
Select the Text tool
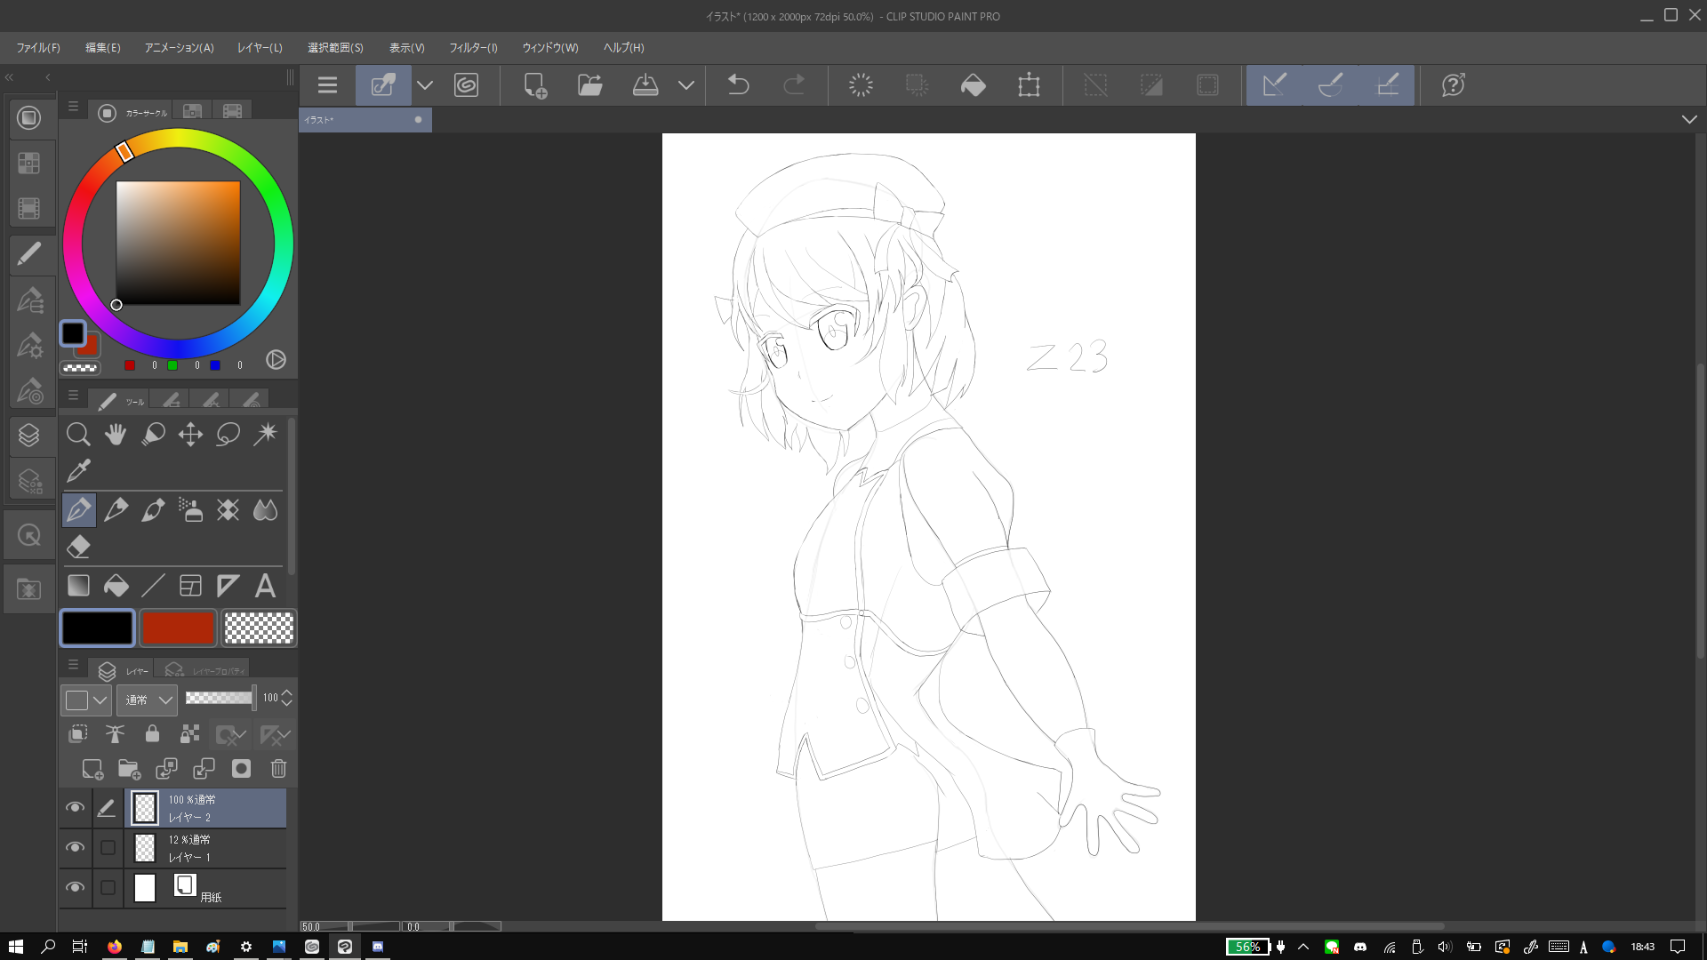(265, 586)
